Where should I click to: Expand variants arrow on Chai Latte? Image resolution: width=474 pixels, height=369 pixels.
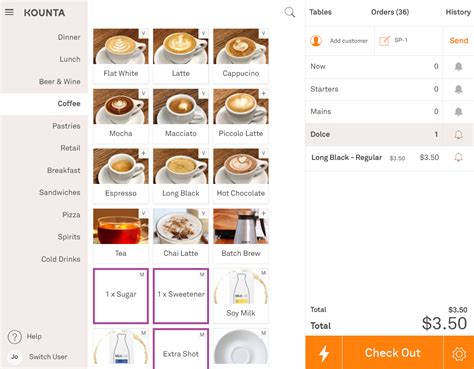coord(204,213)
